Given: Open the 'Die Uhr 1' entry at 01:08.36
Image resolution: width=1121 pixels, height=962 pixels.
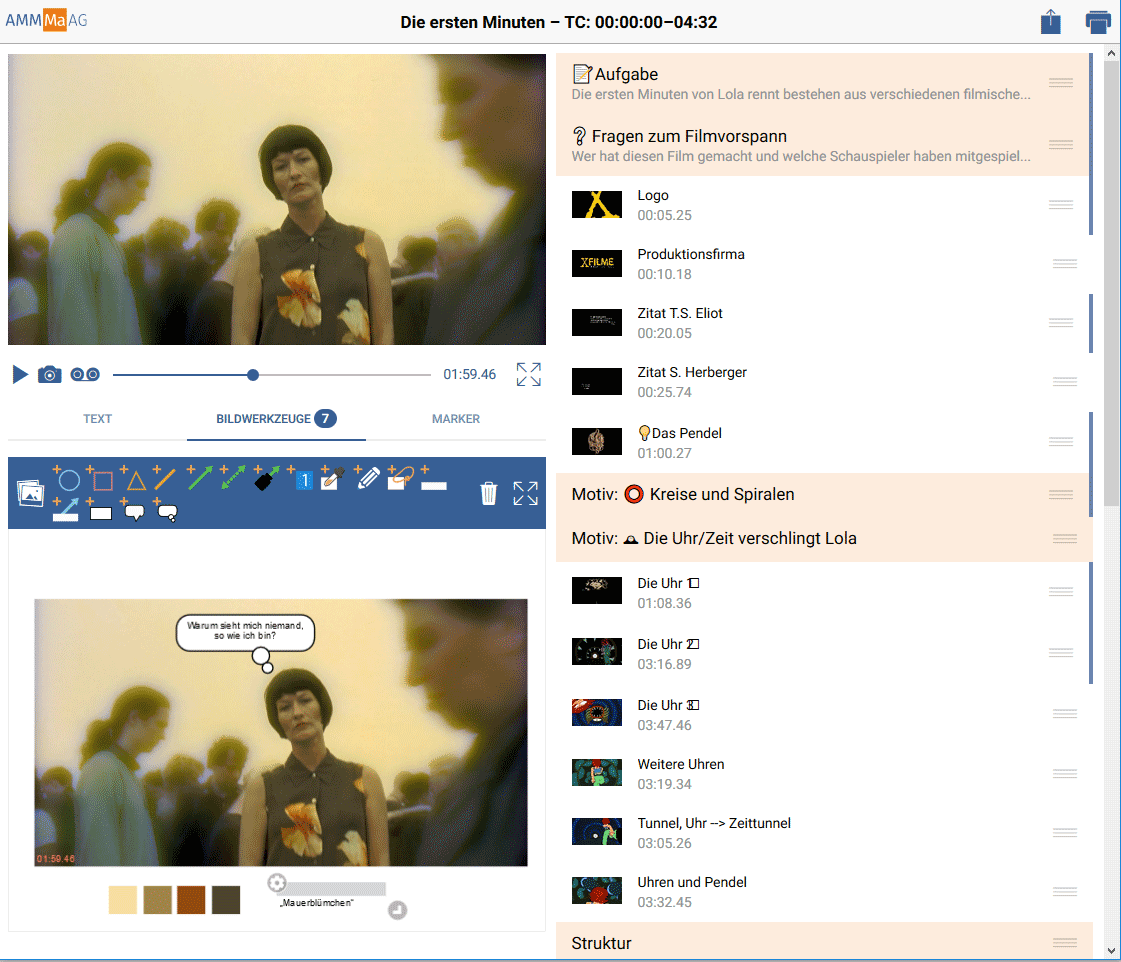Looking at the screenshot, I should pos(822,592).
